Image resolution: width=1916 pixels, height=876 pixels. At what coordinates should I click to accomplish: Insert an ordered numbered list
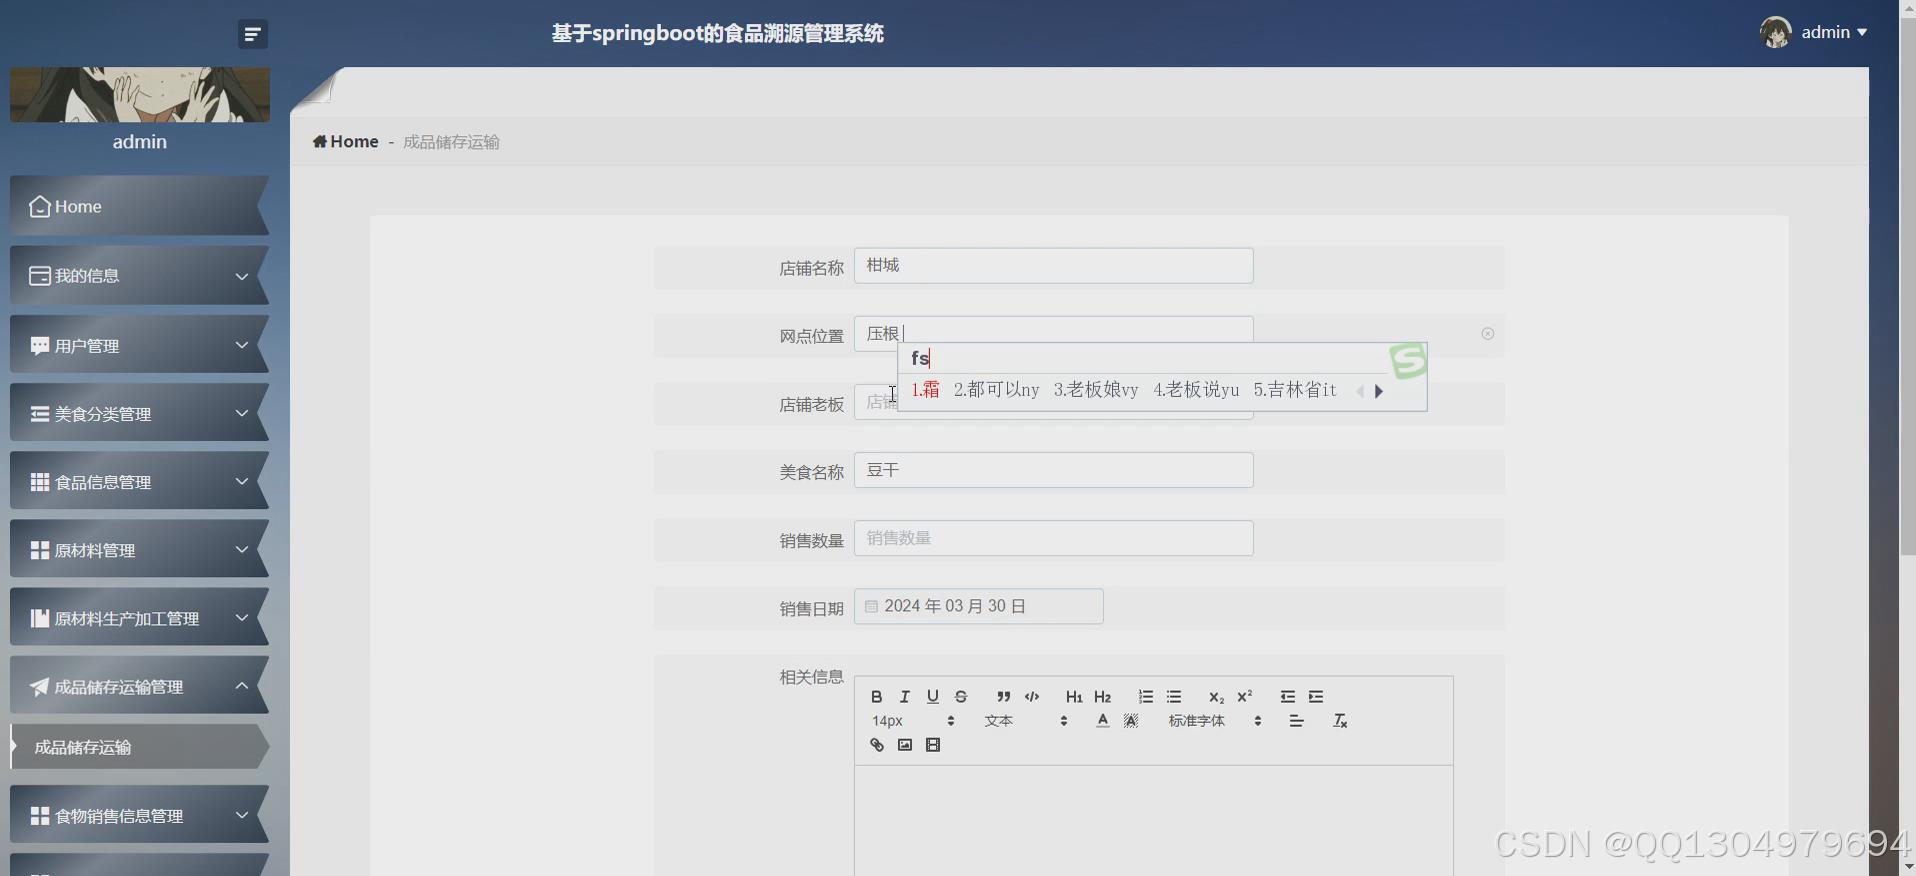(1145, 697)
